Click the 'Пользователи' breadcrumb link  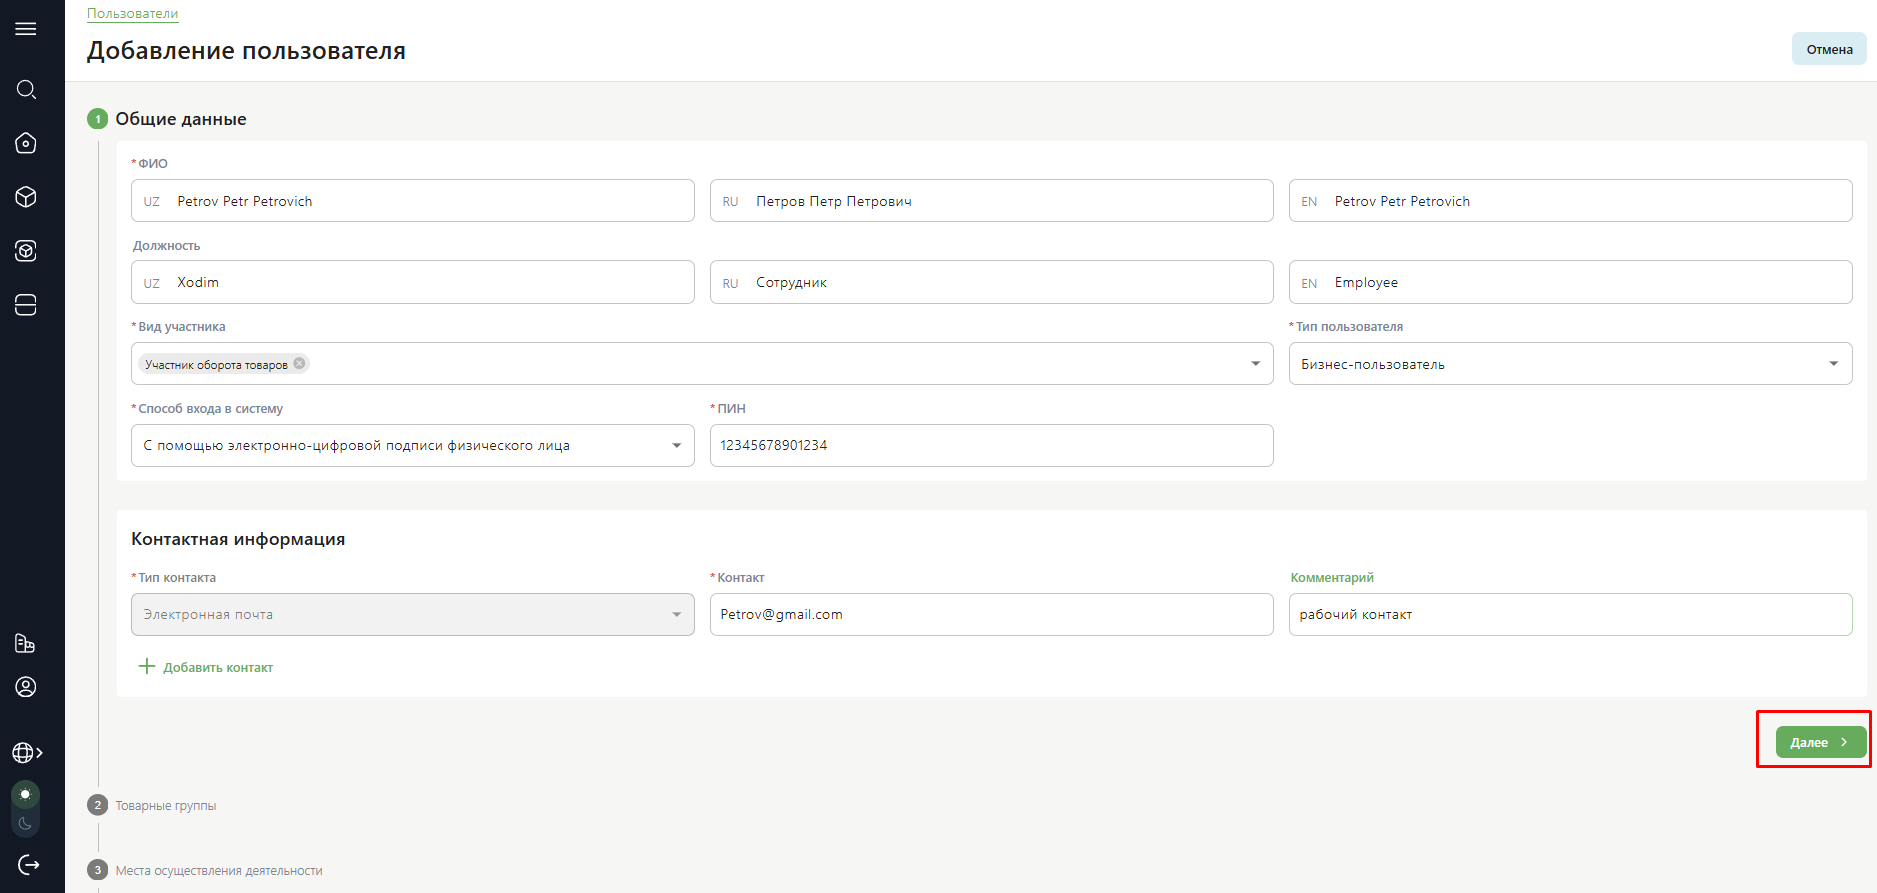tap(132, 14)
